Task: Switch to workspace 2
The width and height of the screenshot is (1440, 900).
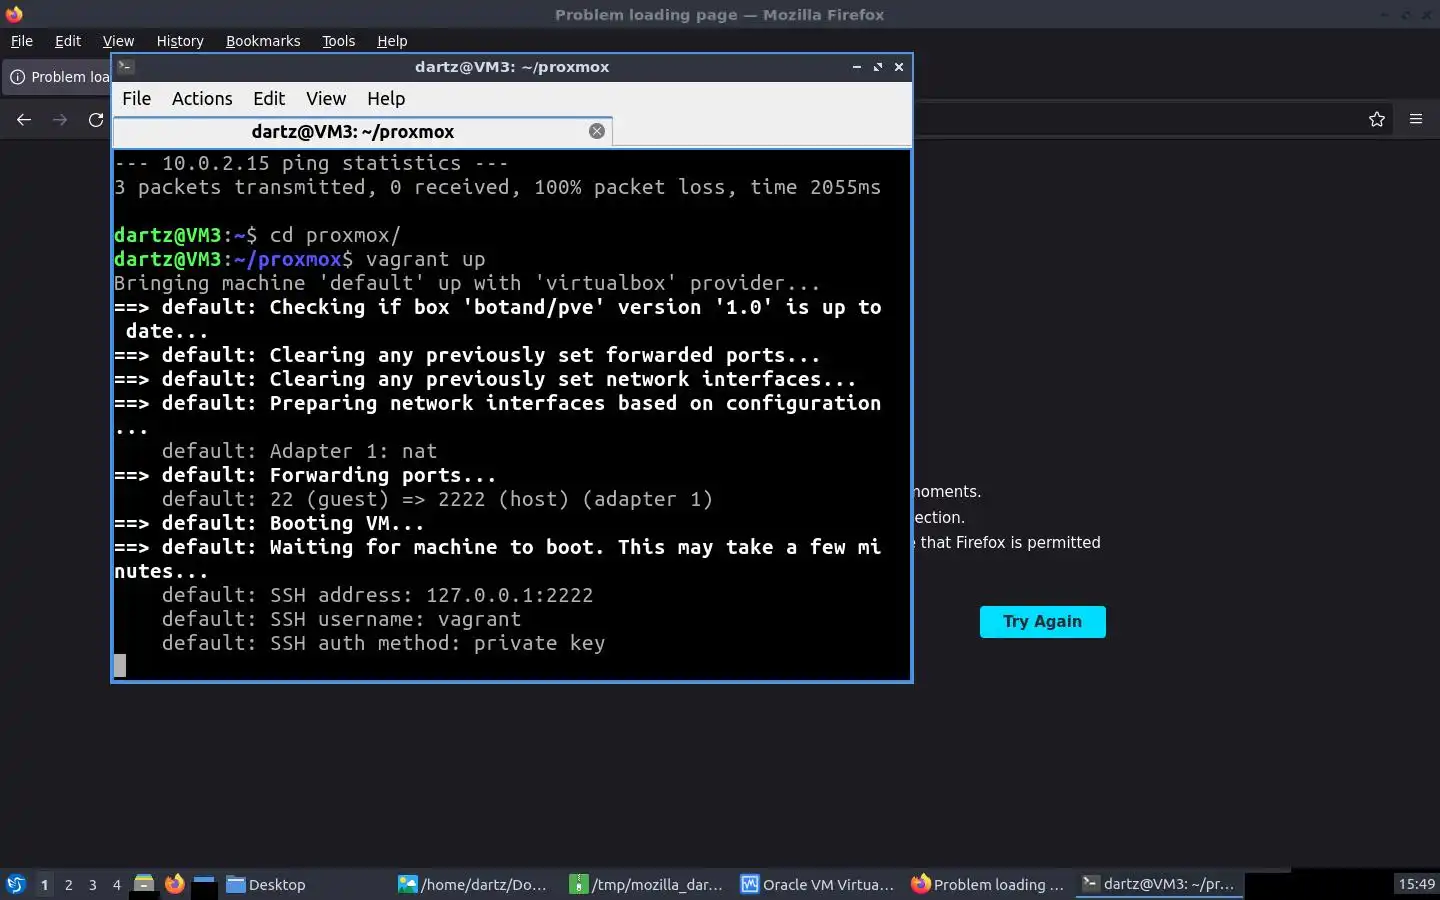Action: coord(68,884)
